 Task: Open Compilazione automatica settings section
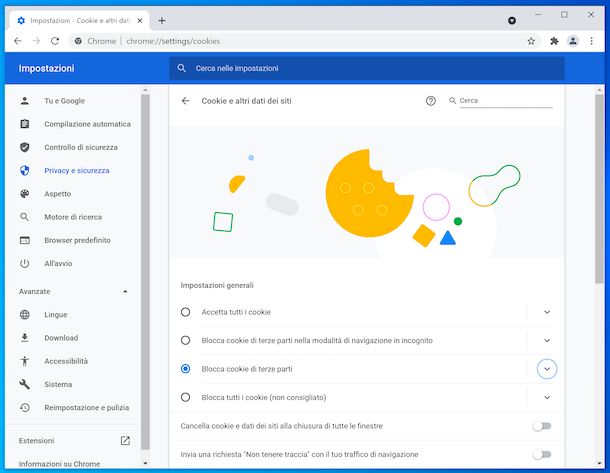point(88,124)
